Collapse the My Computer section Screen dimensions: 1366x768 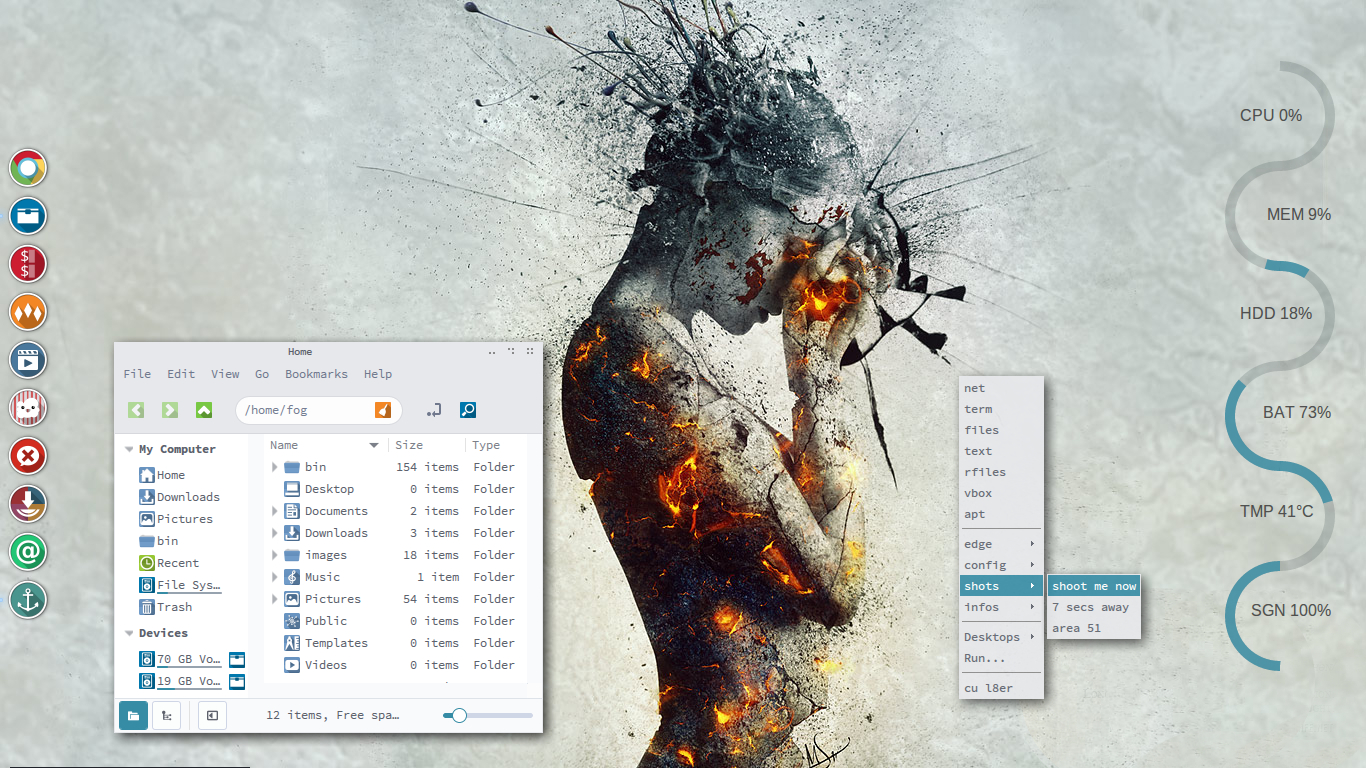pos(129,450)
